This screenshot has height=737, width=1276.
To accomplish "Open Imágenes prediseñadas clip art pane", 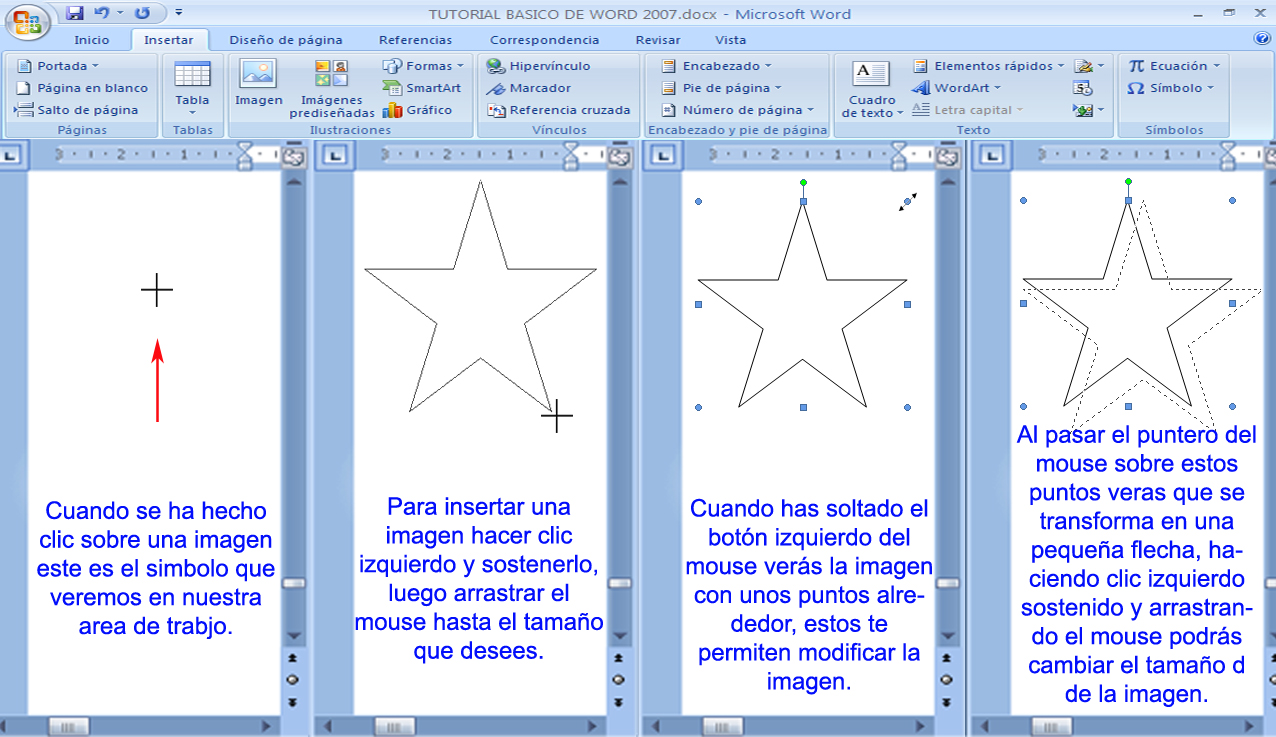I will pos(330,85).
